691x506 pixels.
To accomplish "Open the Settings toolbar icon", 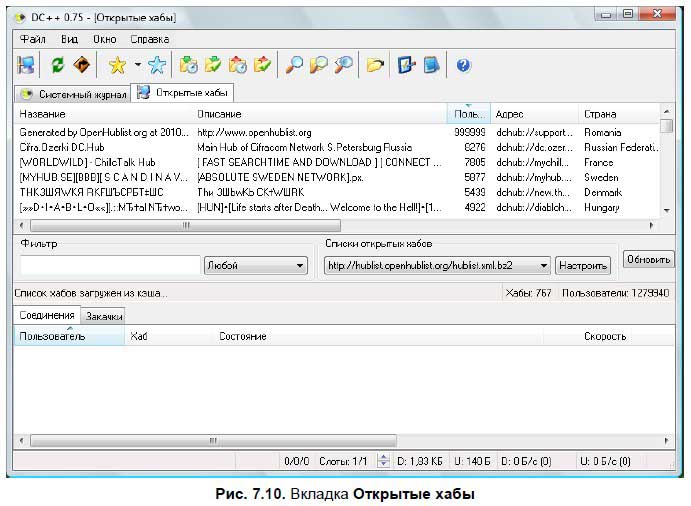I will tap(406, 66).
